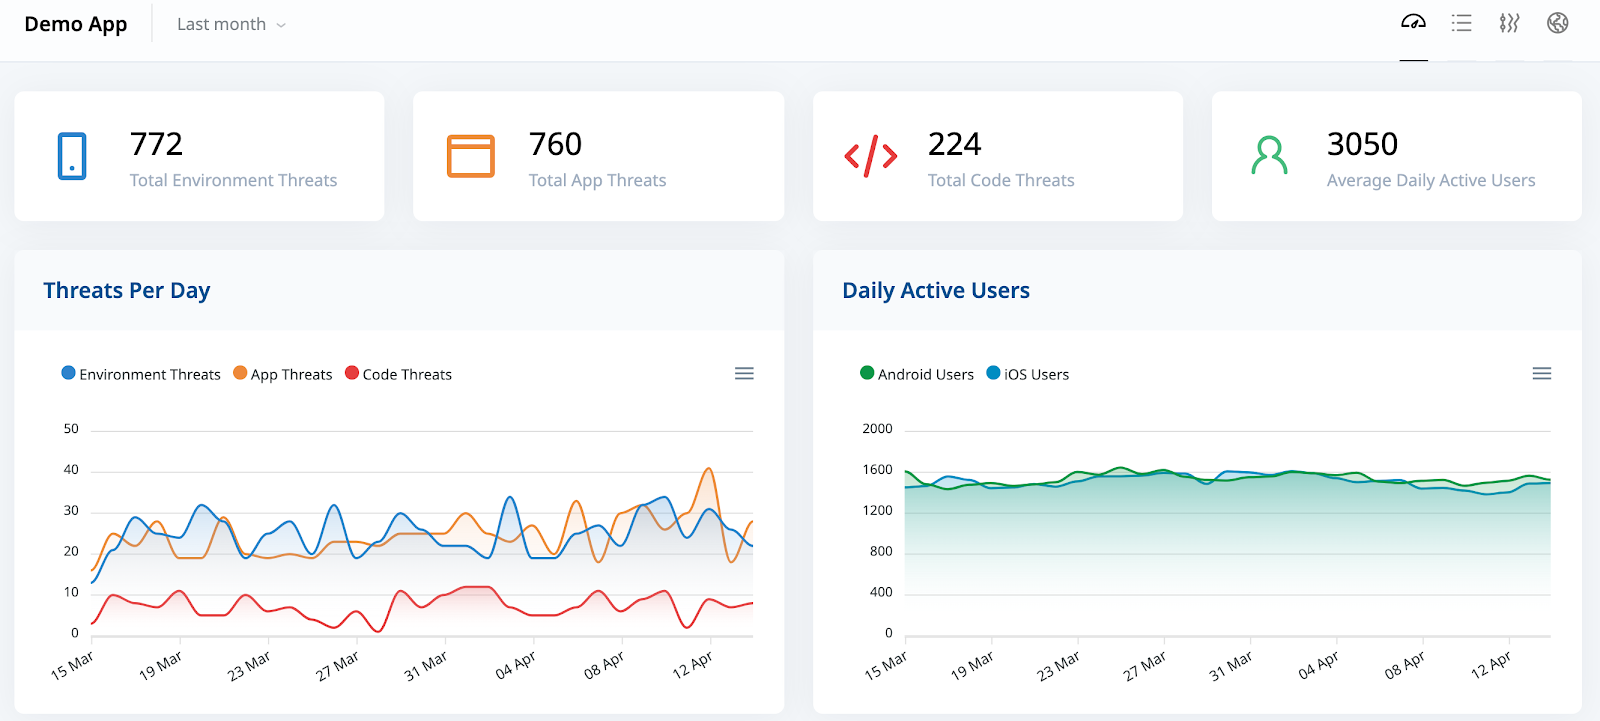Click 12 Apr label on Daily Users chart
Screen dimensions: 1600x721
[x=1490, y=665]
